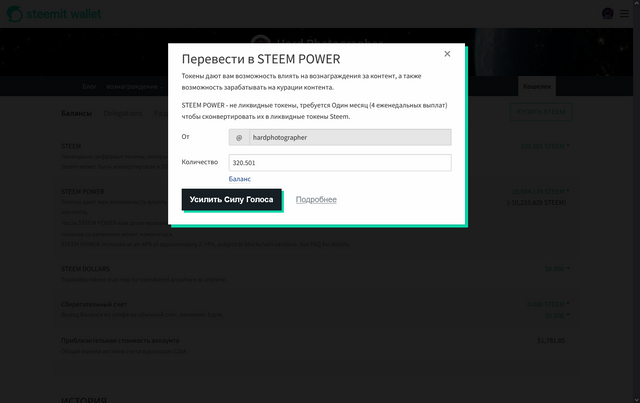Click the @ symbol prefix
This screenshot has width=640, height=403.
point(239,138)
